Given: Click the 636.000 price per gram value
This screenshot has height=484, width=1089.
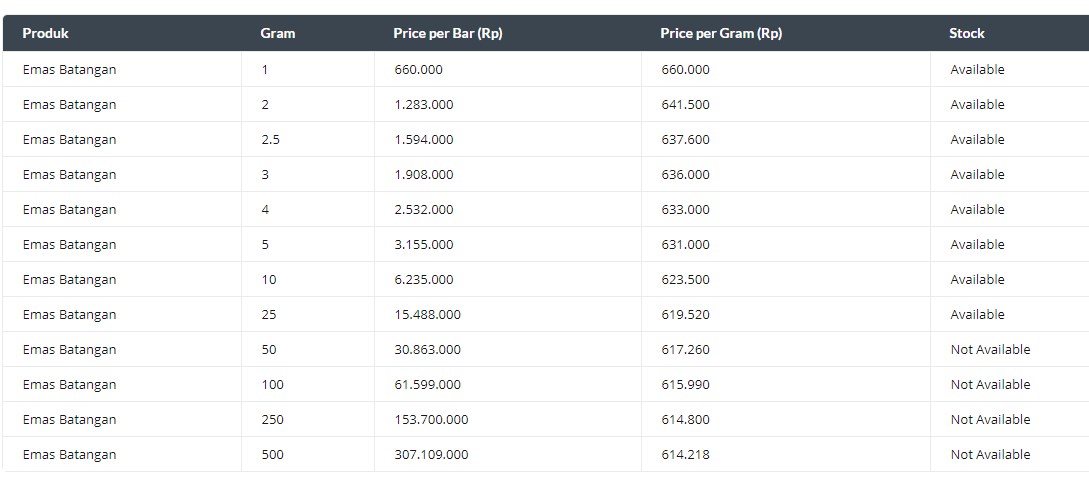Looking at the screenshot, I should click(685, 174).
